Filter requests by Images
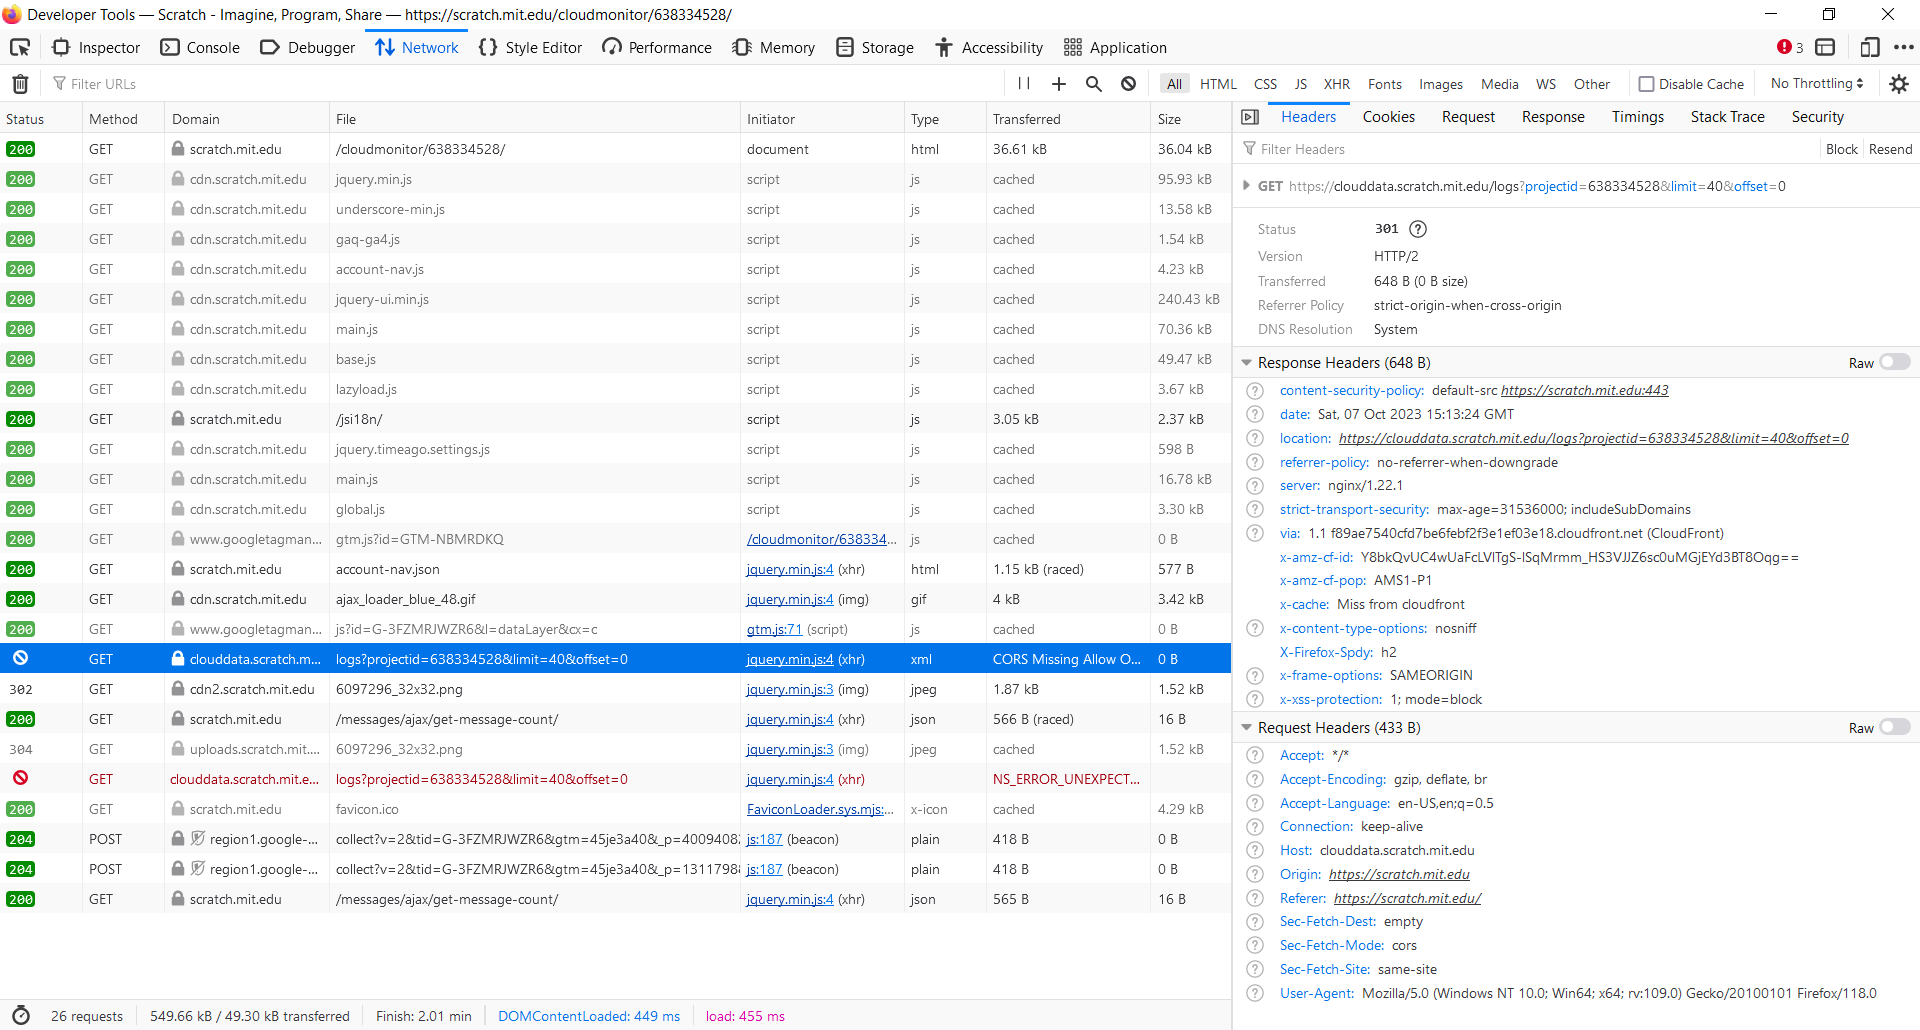 (x=1441, y=84)
